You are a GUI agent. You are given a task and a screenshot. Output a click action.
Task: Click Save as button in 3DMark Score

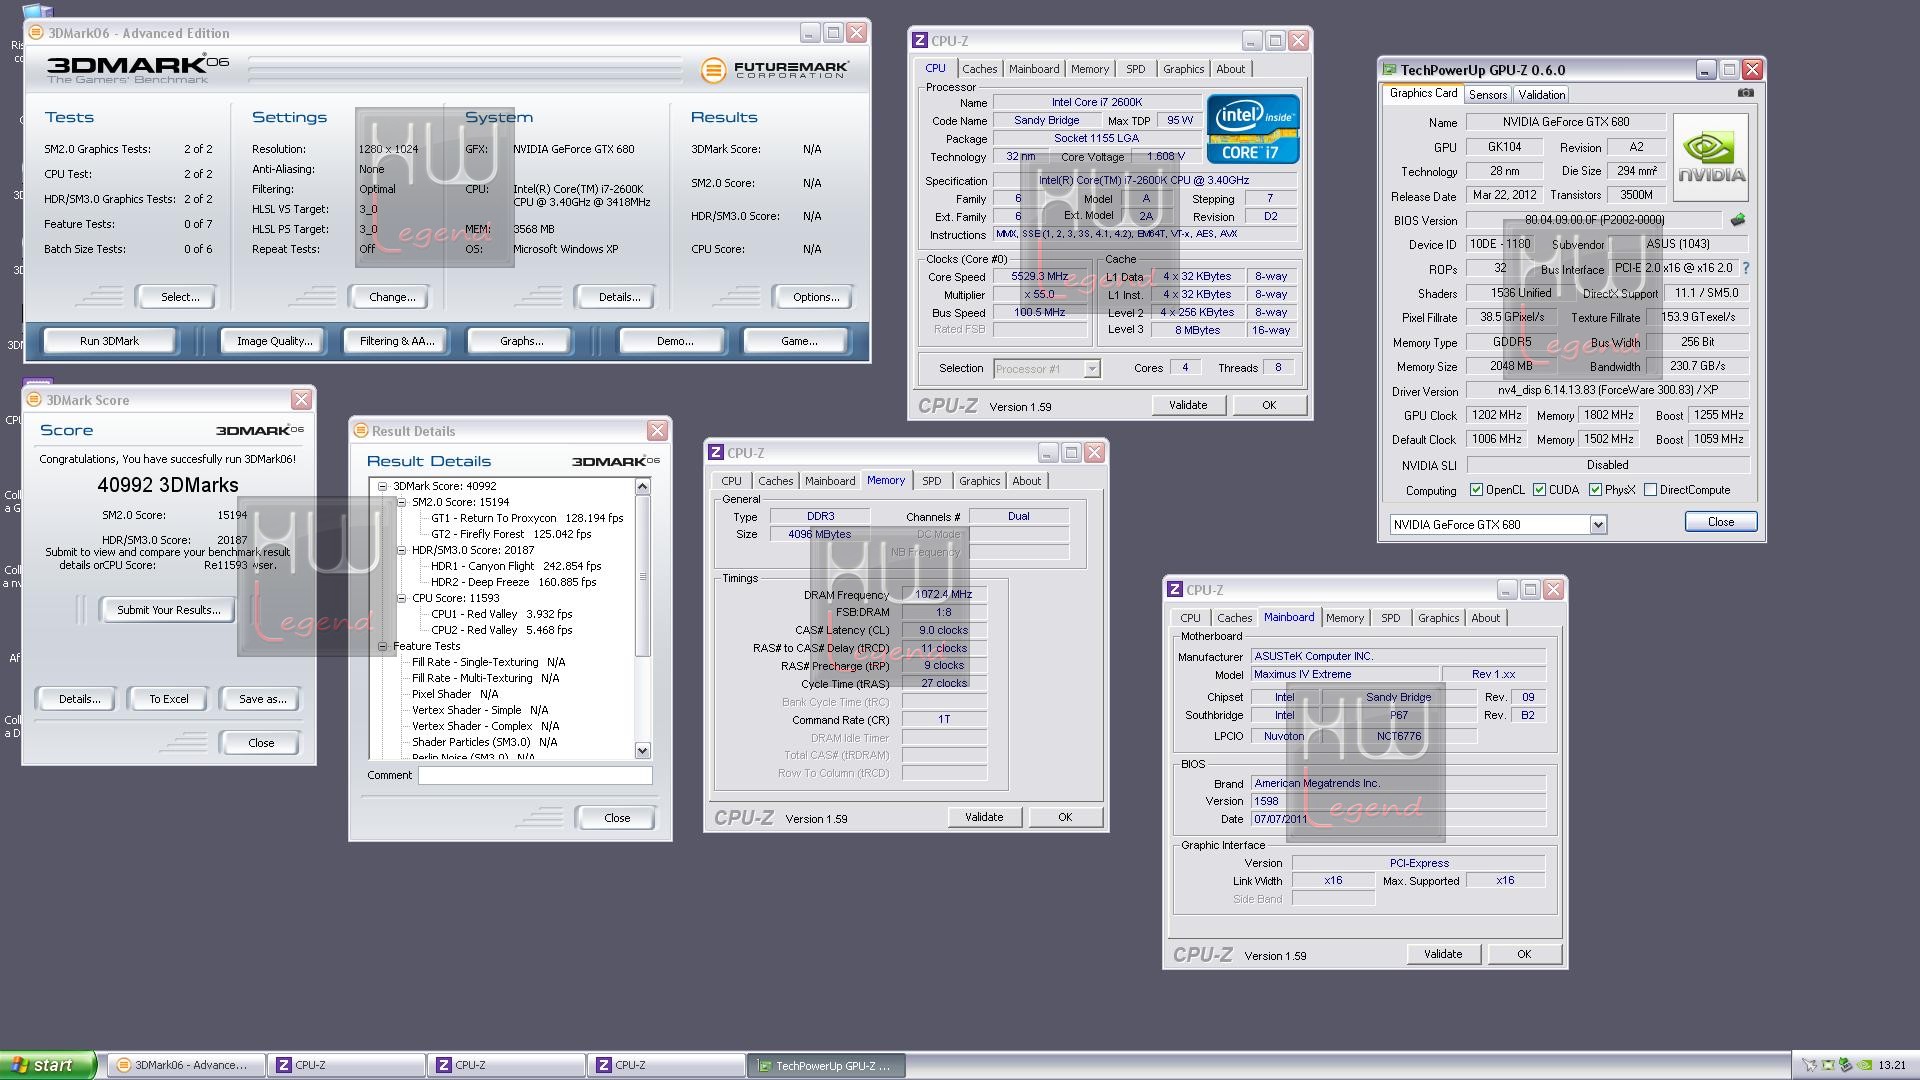262,699
